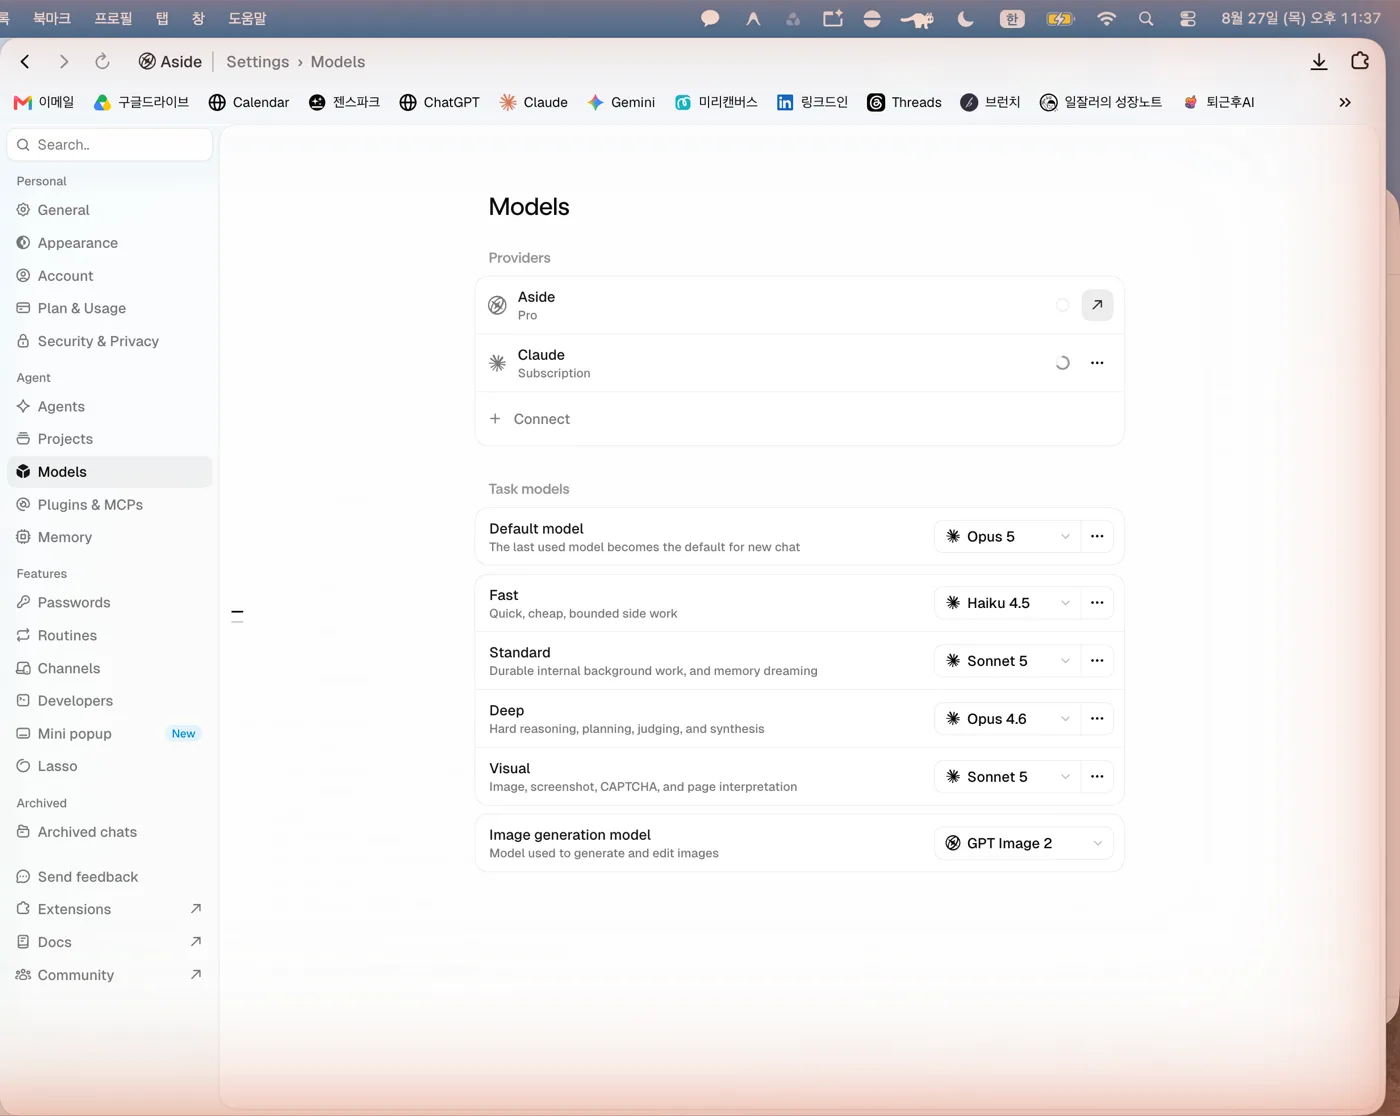Screen dimensions: 1400x1116
Task: Open Control Center in the menu bar
Action: 1188,18
